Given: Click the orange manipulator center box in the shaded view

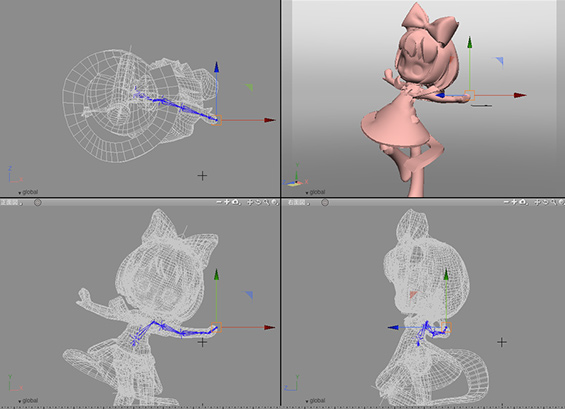Looking at the screenshot, I should click(x=470, y=95).
